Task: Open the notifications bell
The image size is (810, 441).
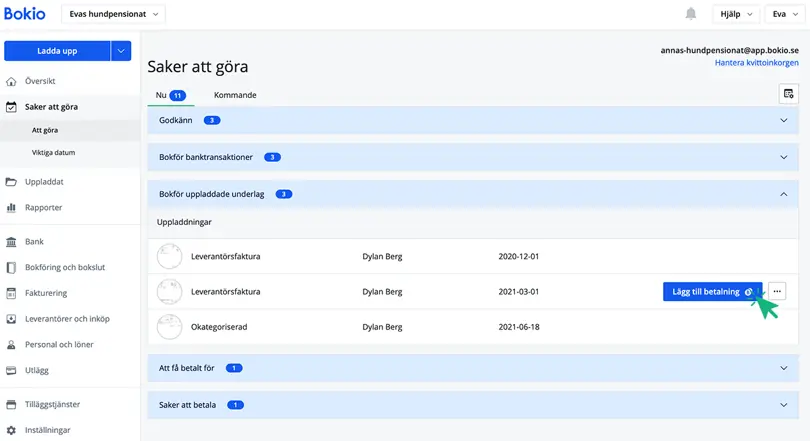Action: (x=691, y=14)
